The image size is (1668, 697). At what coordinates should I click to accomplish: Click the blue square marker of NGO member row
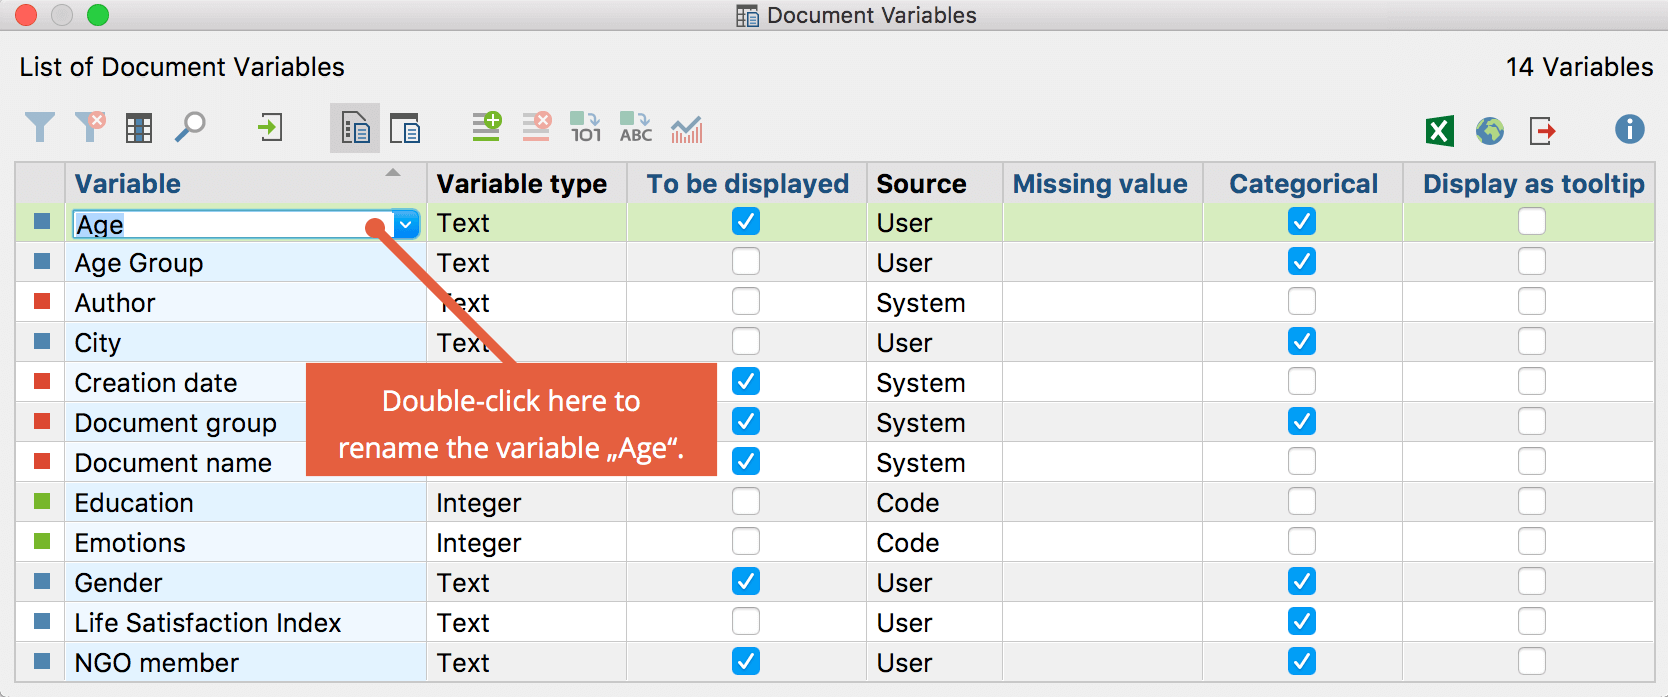click(x=42, y=661)
